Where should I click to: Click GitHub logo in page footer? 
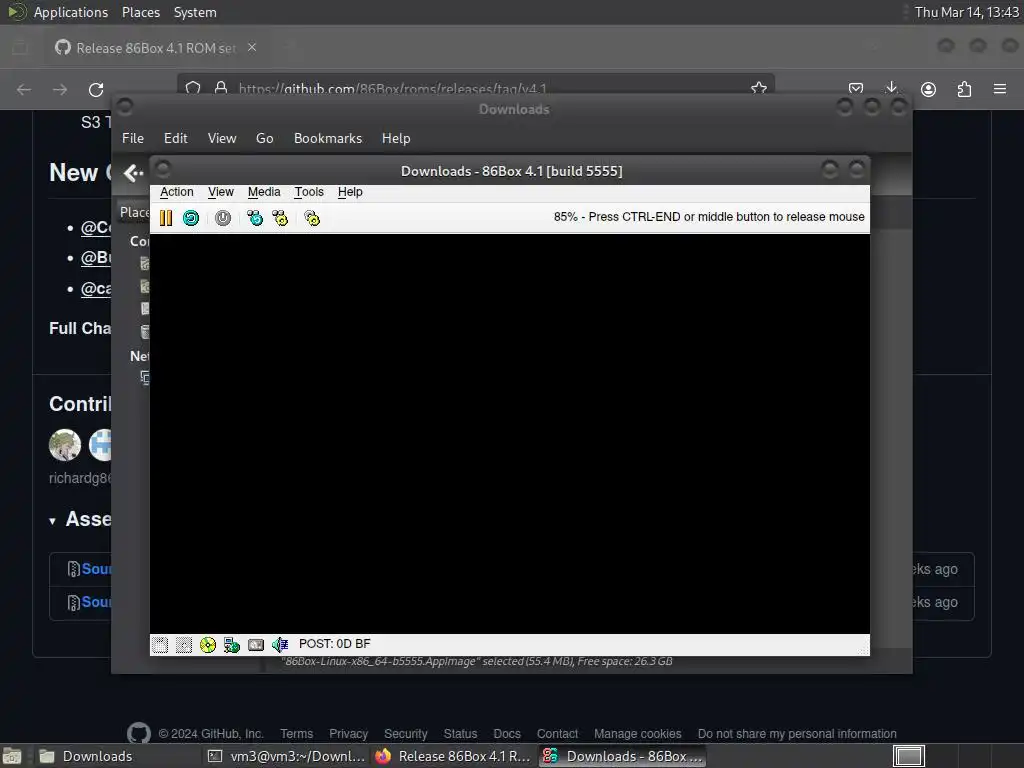138,733
